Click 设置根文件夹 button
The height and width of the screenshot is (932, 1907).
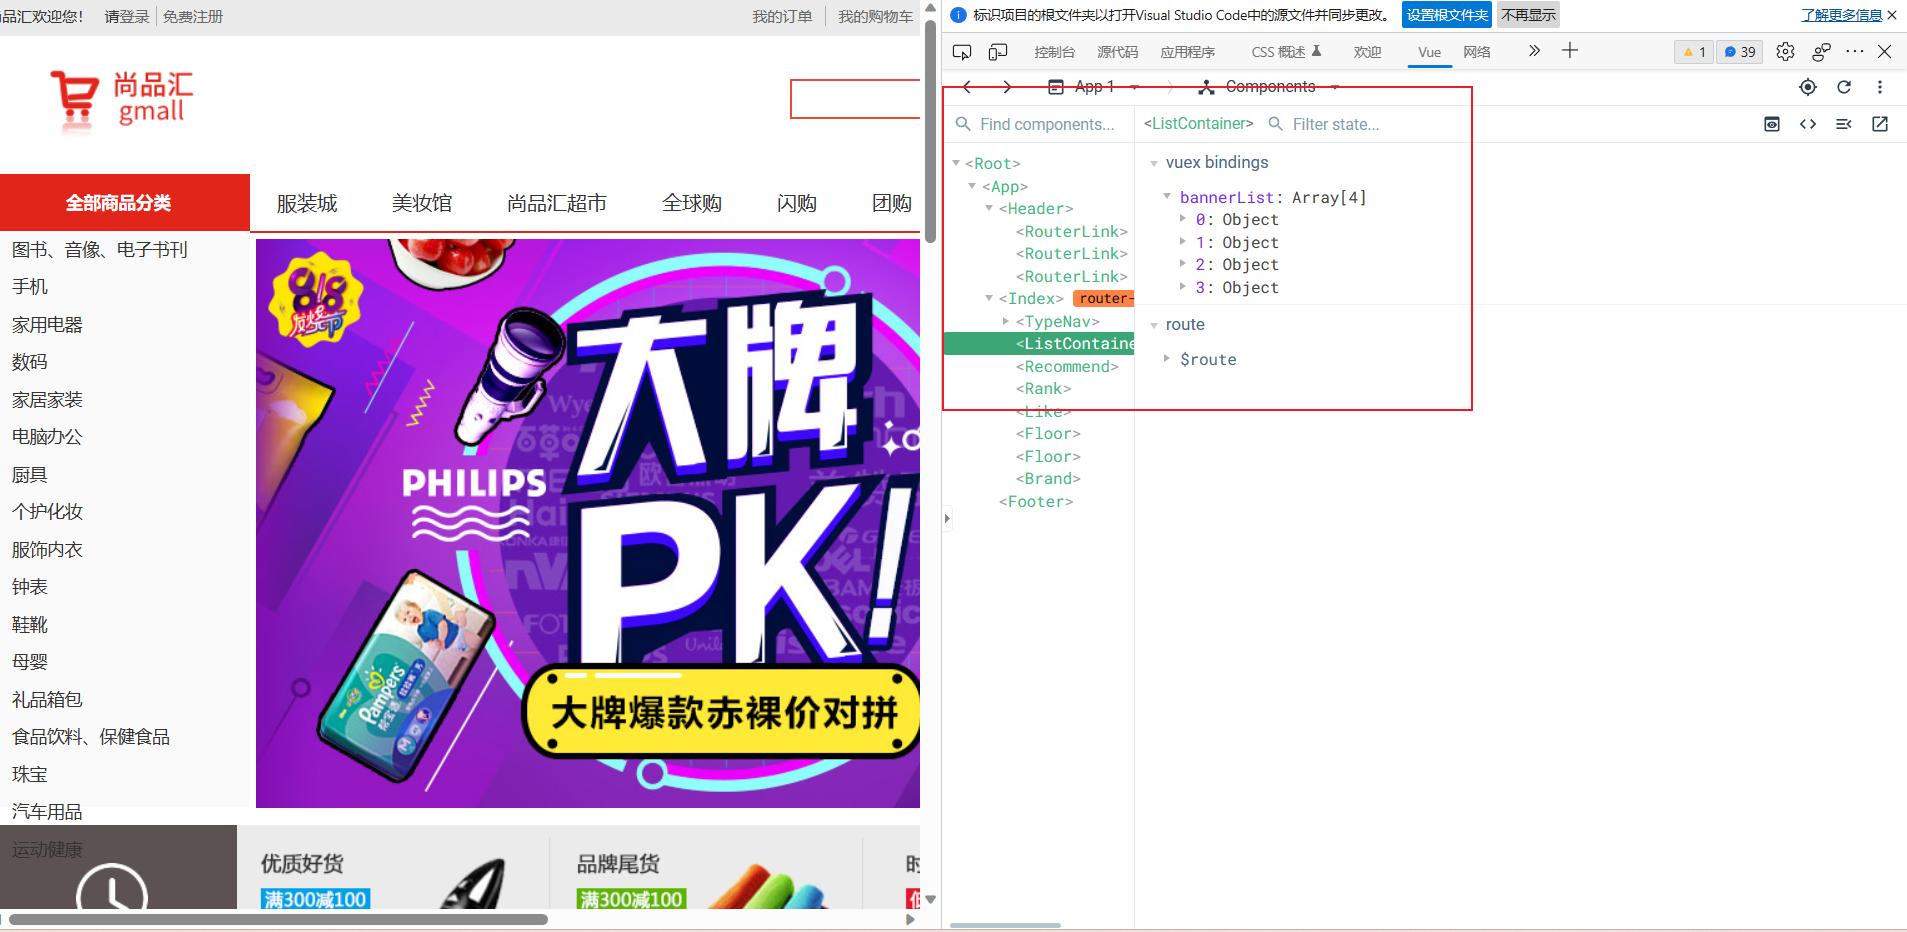click(x=1447, y=15)
